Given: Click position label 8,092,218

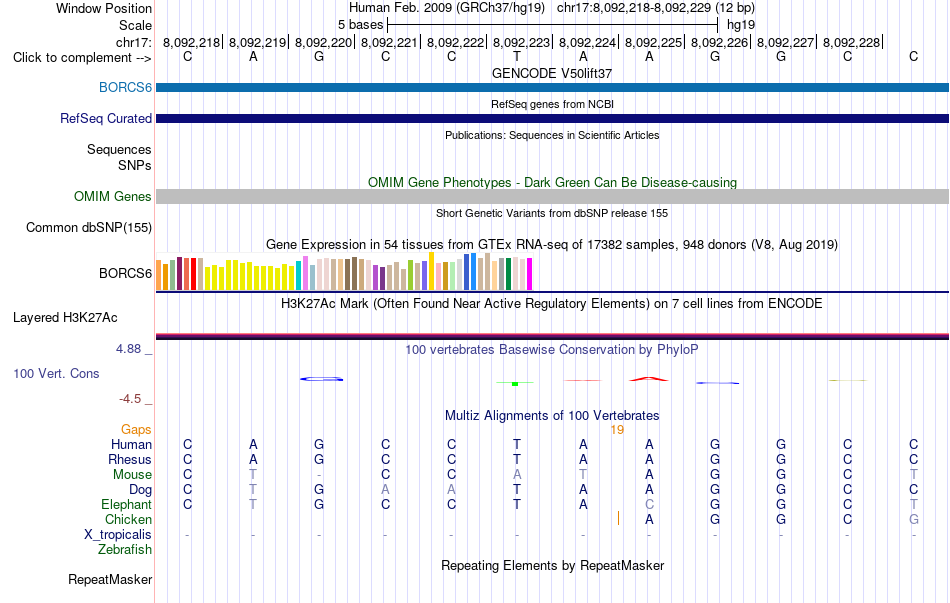Looking at the screenshot, I should click(191, 42).
